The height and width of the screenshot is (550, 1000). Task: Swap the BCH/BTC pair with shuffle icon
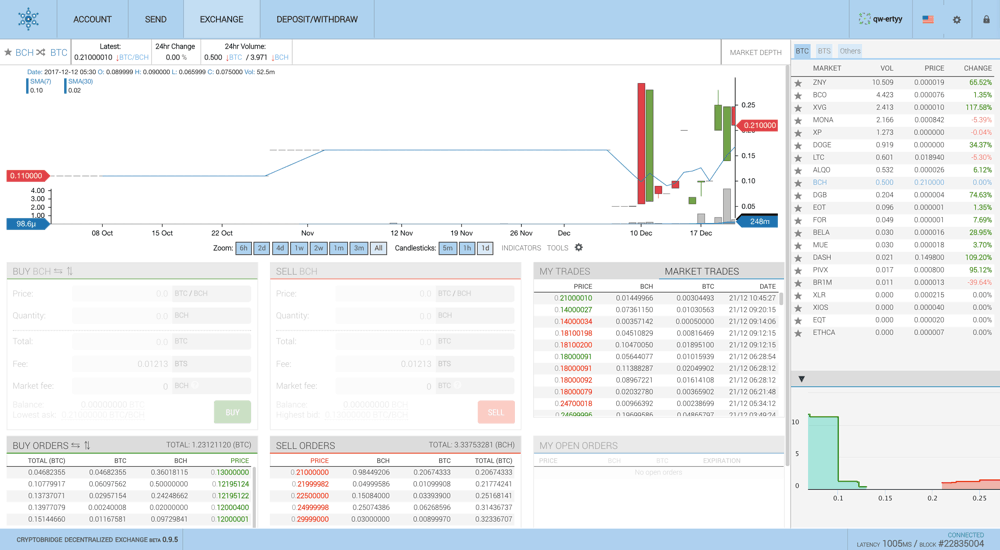[x=41, y=52]
